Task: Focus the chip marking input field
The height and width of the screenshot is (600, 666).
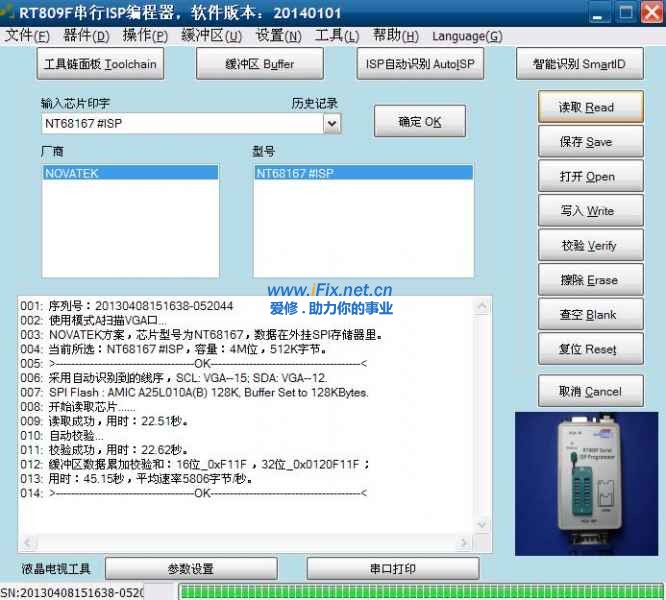Action: (x=183, y=124)
